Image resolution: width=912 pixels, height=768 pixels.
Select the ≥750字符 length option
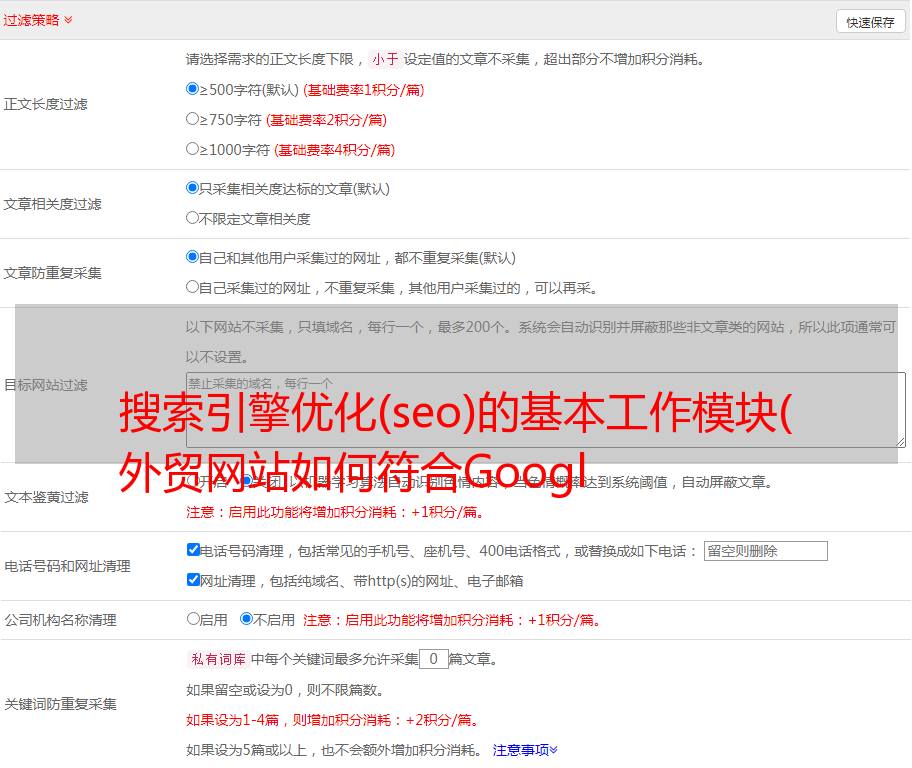coord(193,119)
